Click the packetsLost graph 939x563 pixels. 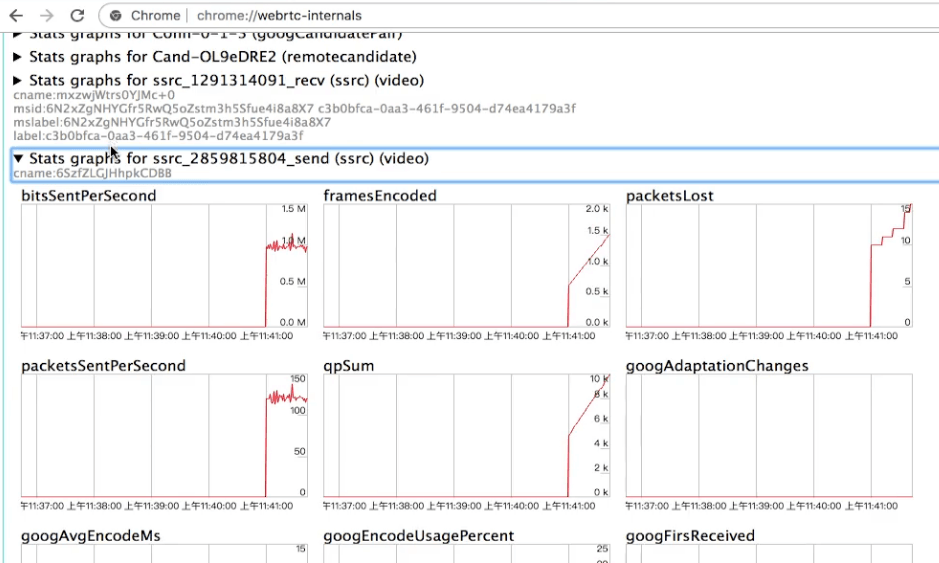(x=769, y=266)
